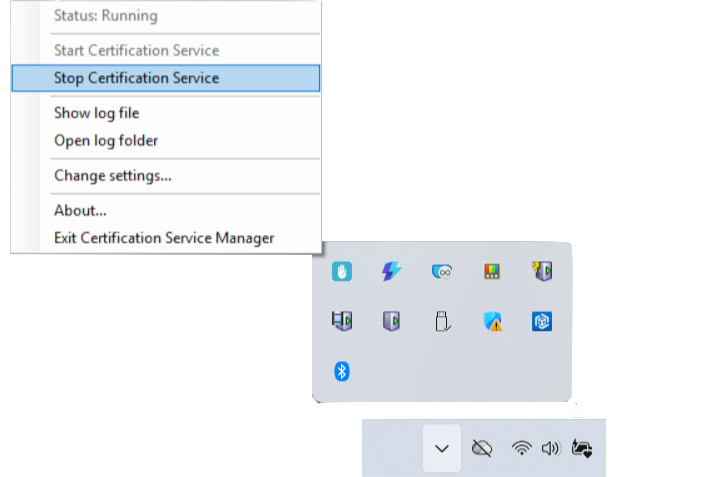Click the teal hand tray icon

(342, 271)
